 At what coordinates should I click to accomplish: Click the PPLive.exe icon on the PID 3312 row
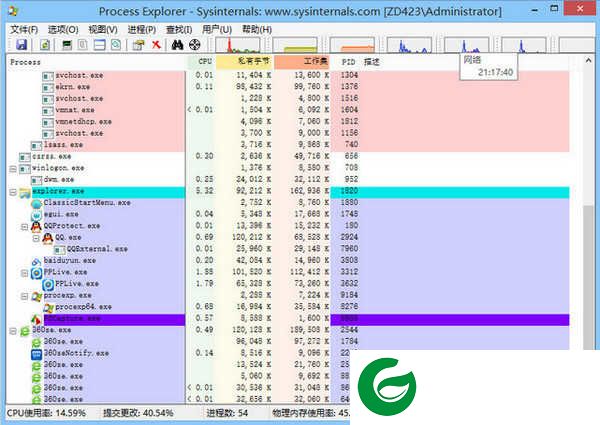pos(36,273)
